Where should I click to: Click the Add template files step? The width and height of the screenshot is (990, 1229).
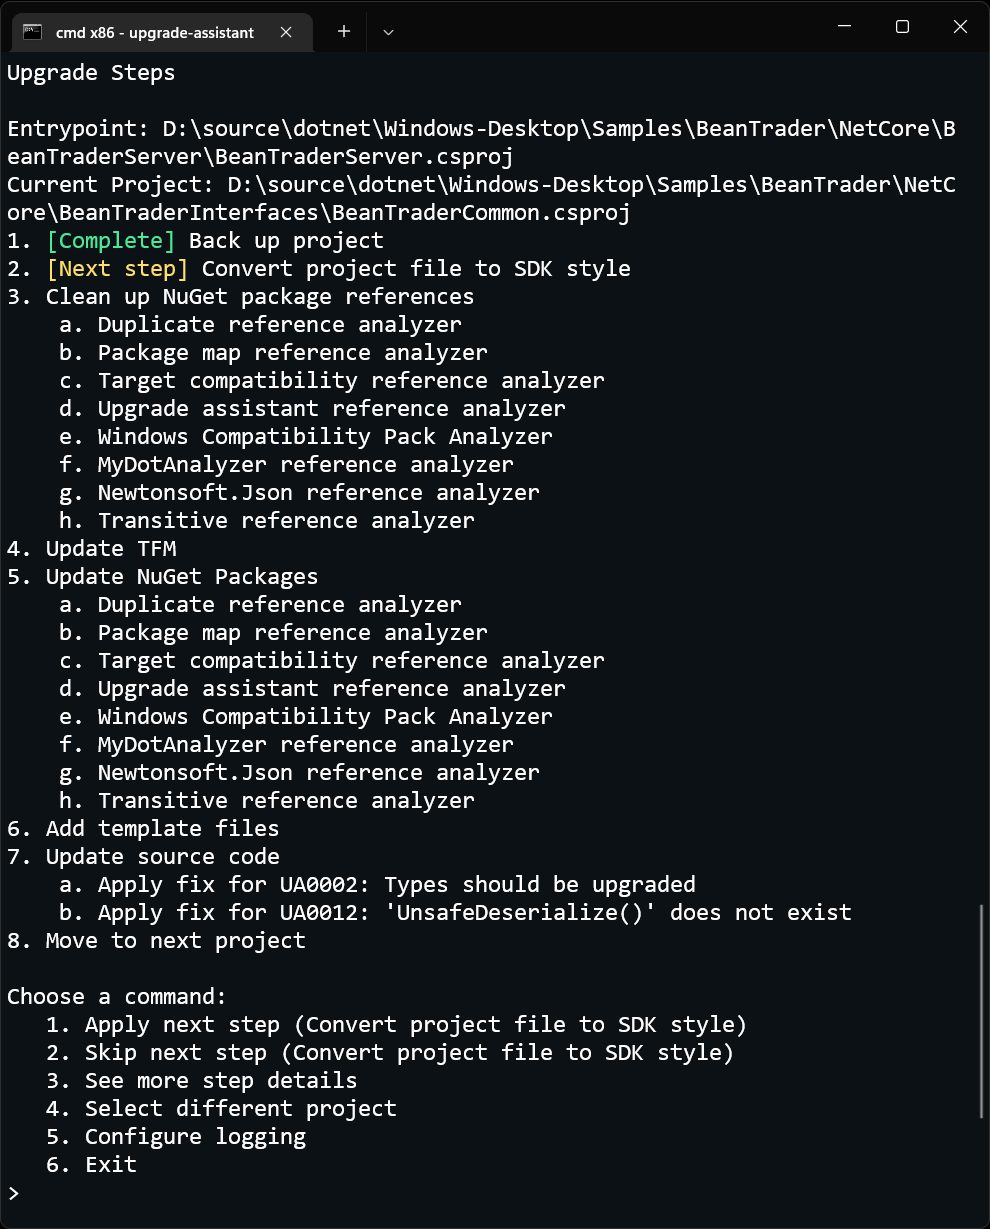[x=162, y=829]
